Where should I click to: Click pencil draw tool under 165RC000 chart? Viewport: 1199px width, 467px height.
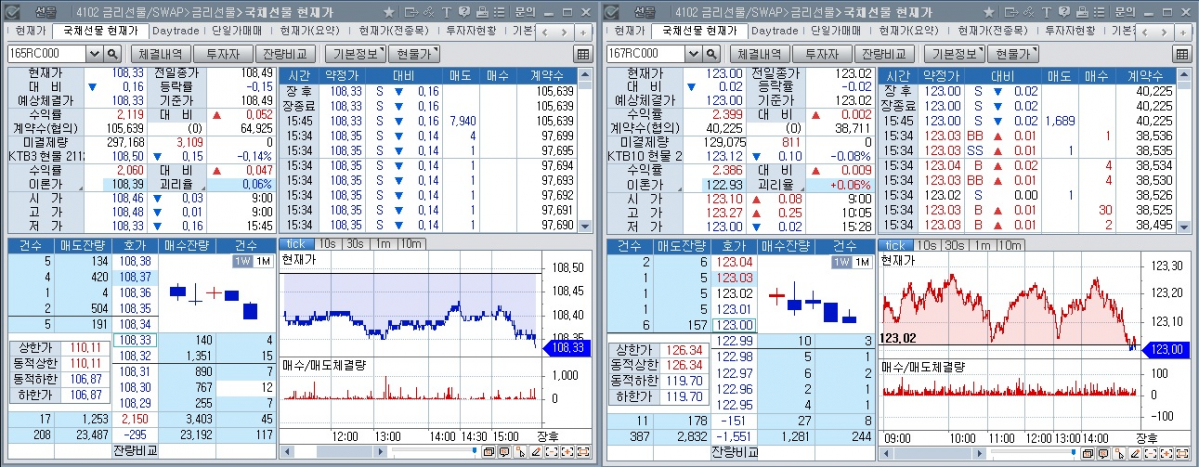click(x=535, y=452)
